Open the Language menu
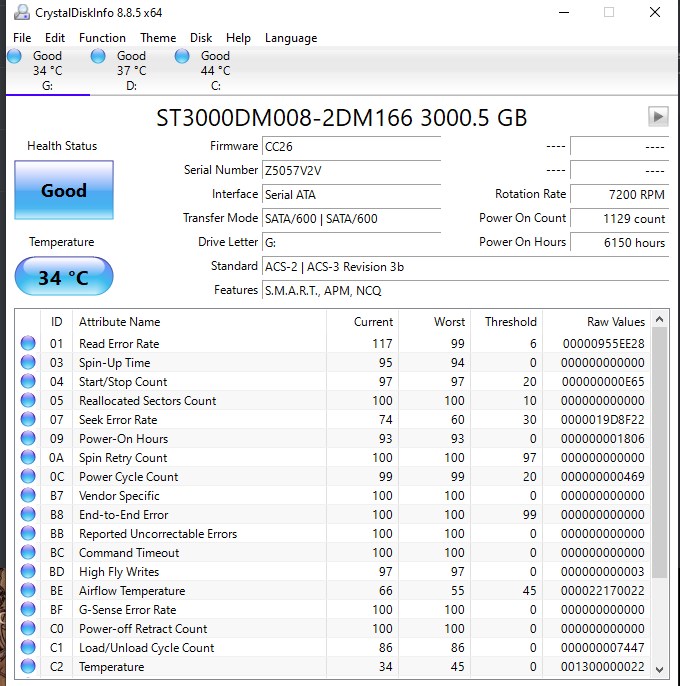 click(291, 38)
